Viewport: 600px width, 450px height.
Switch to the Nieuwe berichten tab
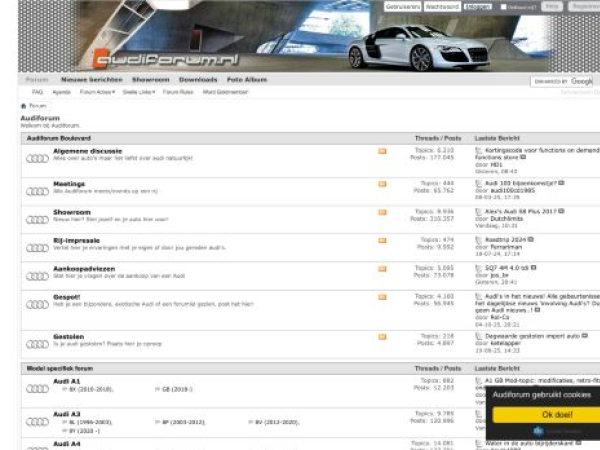pyautogui.click(x=92, y=80)
